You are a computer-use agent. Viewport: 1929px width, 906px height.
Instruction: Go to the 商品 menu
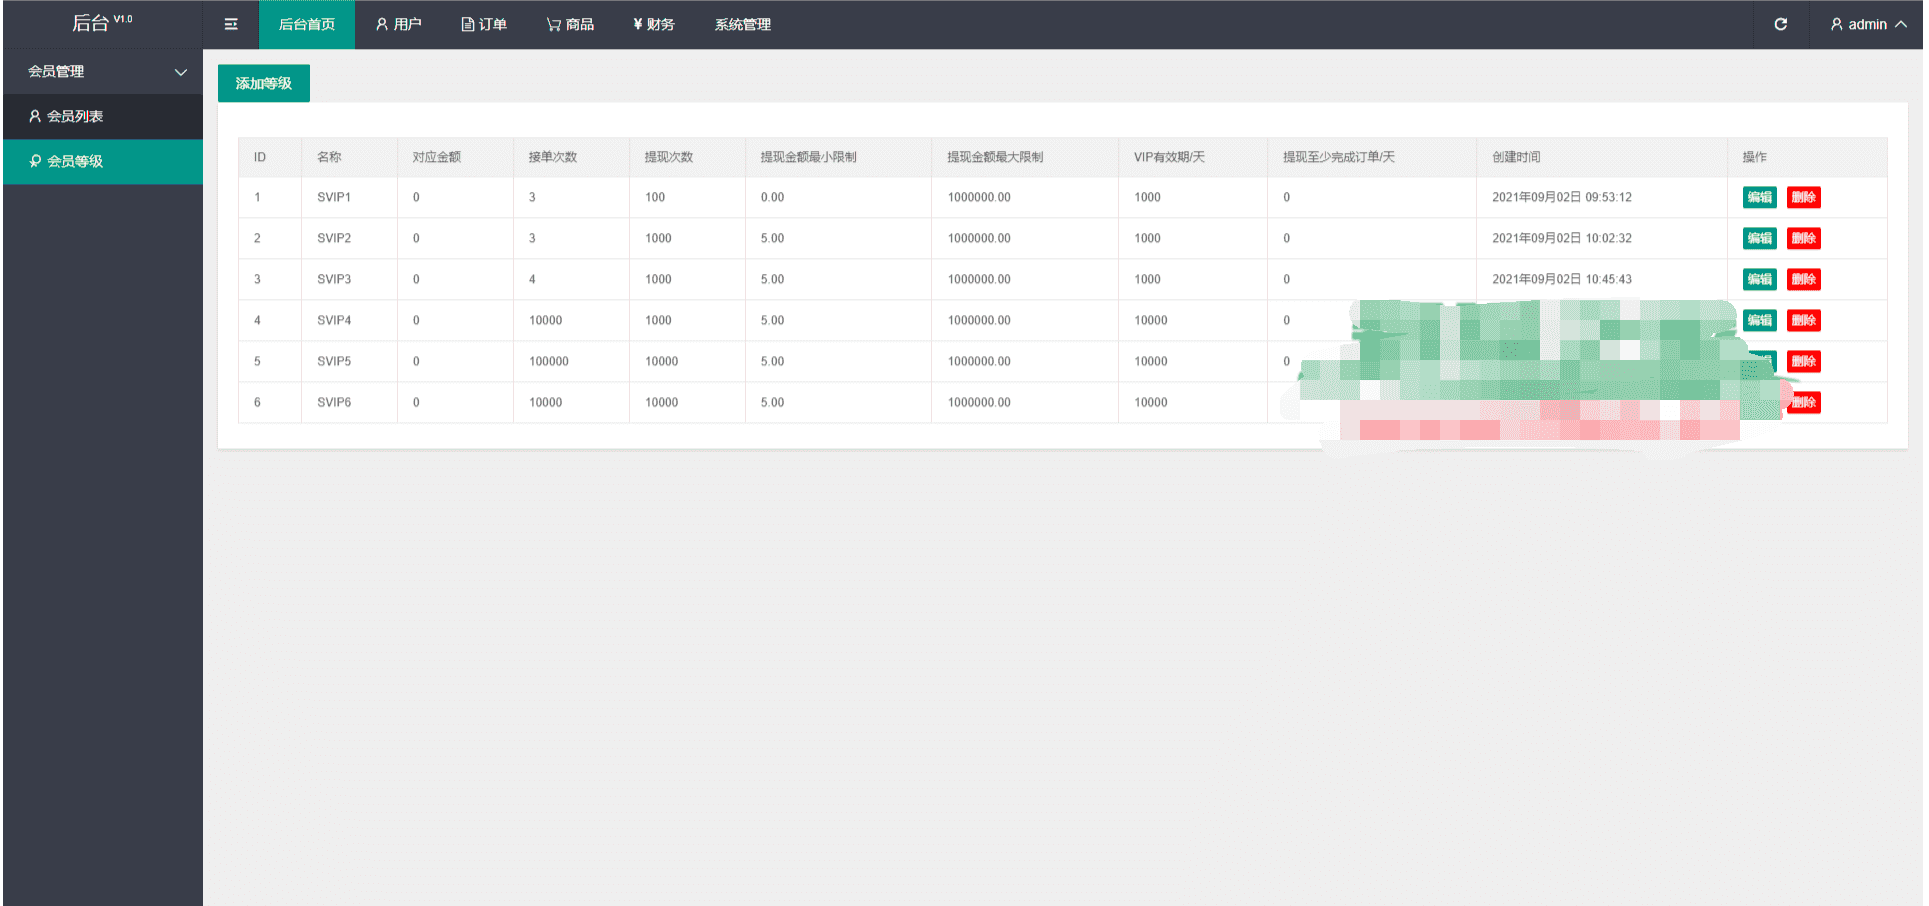tap(570, 25)
